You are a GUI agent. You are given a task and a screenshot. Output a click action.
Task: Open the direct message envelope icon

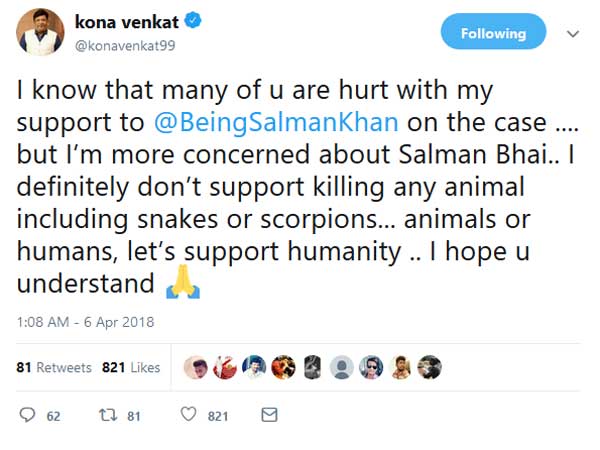(x=268, y=415)
